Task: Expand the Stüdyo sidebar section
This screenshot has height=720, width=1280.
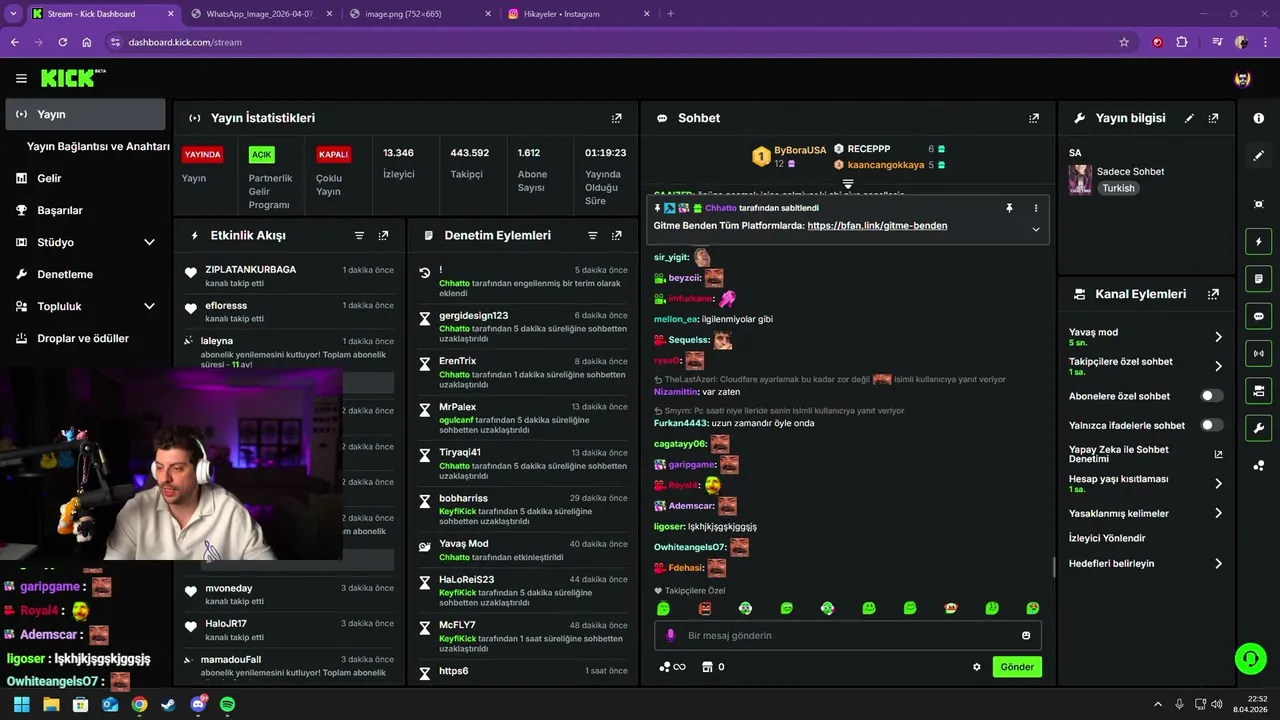Action: 149,242
